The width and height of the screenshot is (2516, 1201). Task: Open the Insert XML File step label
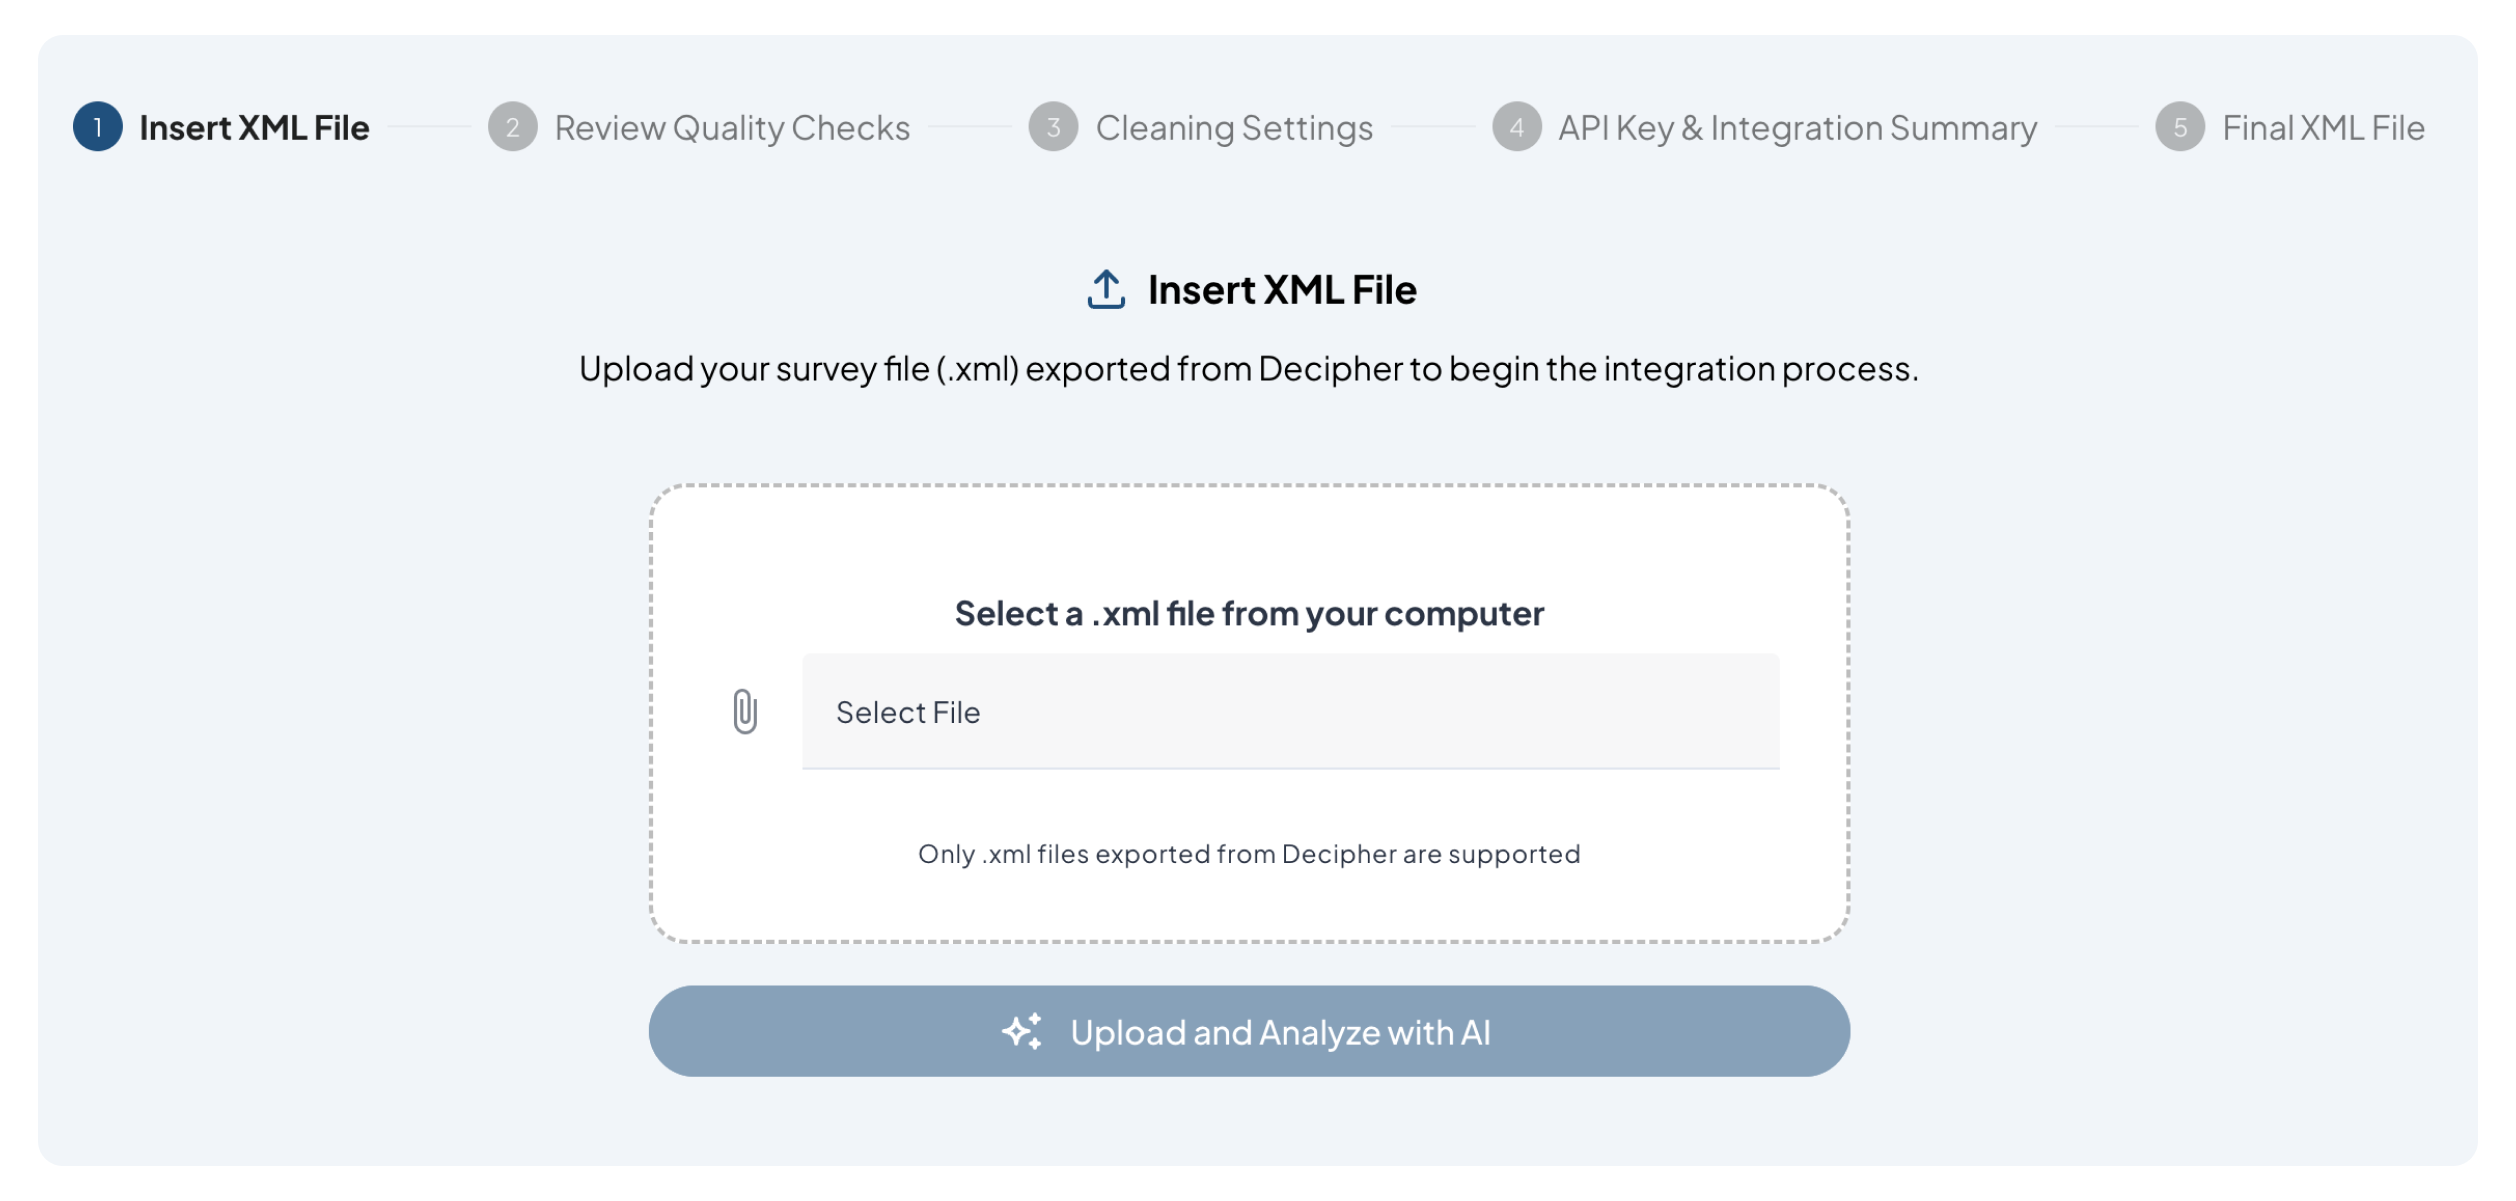point(254,128)
